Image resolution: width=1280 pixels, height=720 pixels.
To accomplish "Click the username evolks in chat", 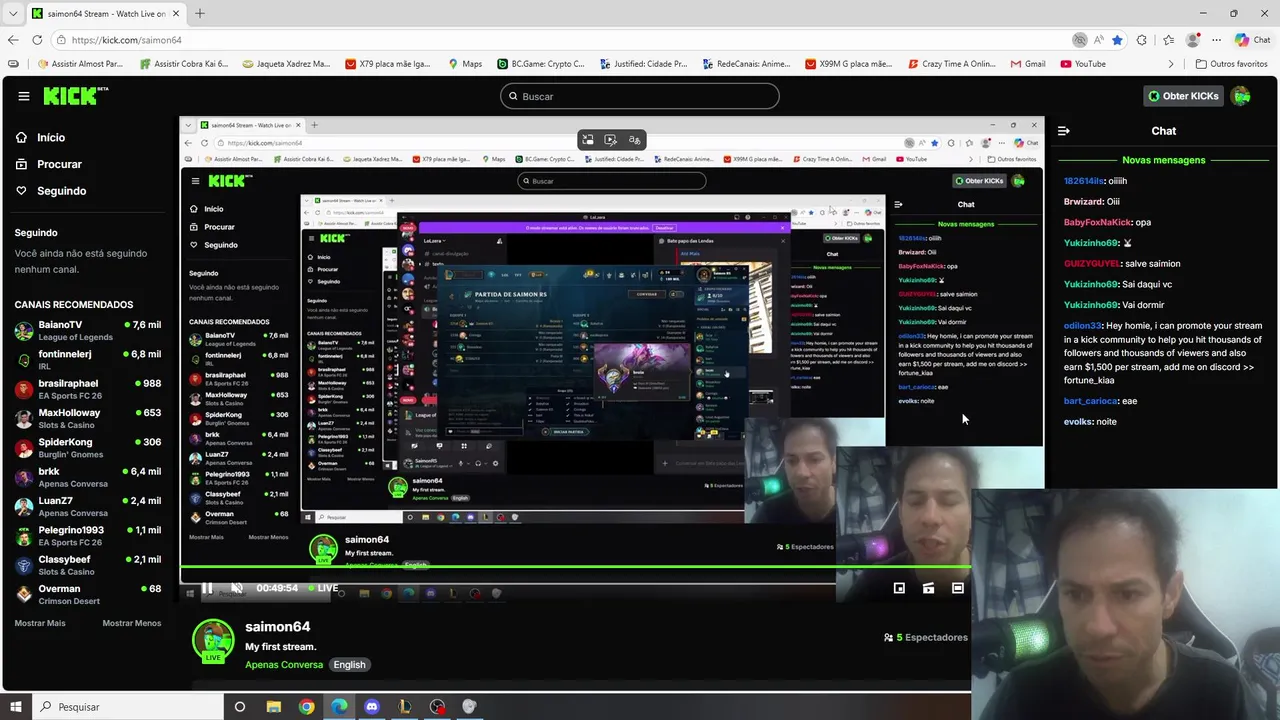I will (x=1078, y=422).
